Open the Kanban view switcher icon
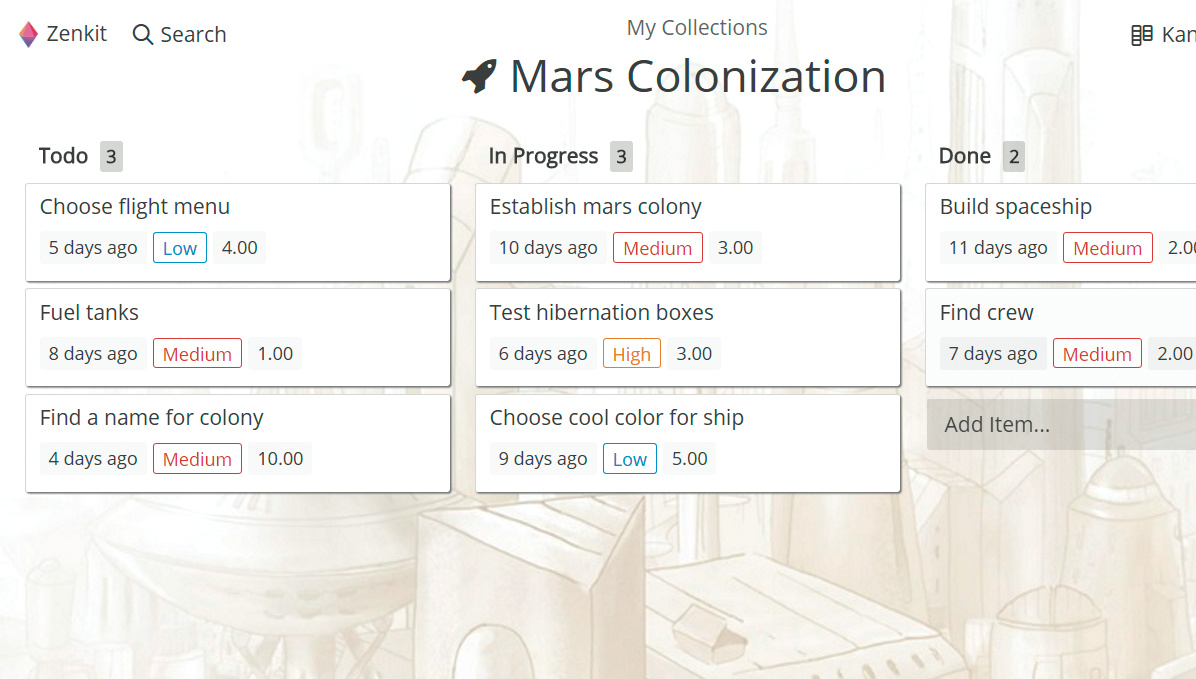This screenshot has height=679, width=1196. click(x=1141, y=35)
